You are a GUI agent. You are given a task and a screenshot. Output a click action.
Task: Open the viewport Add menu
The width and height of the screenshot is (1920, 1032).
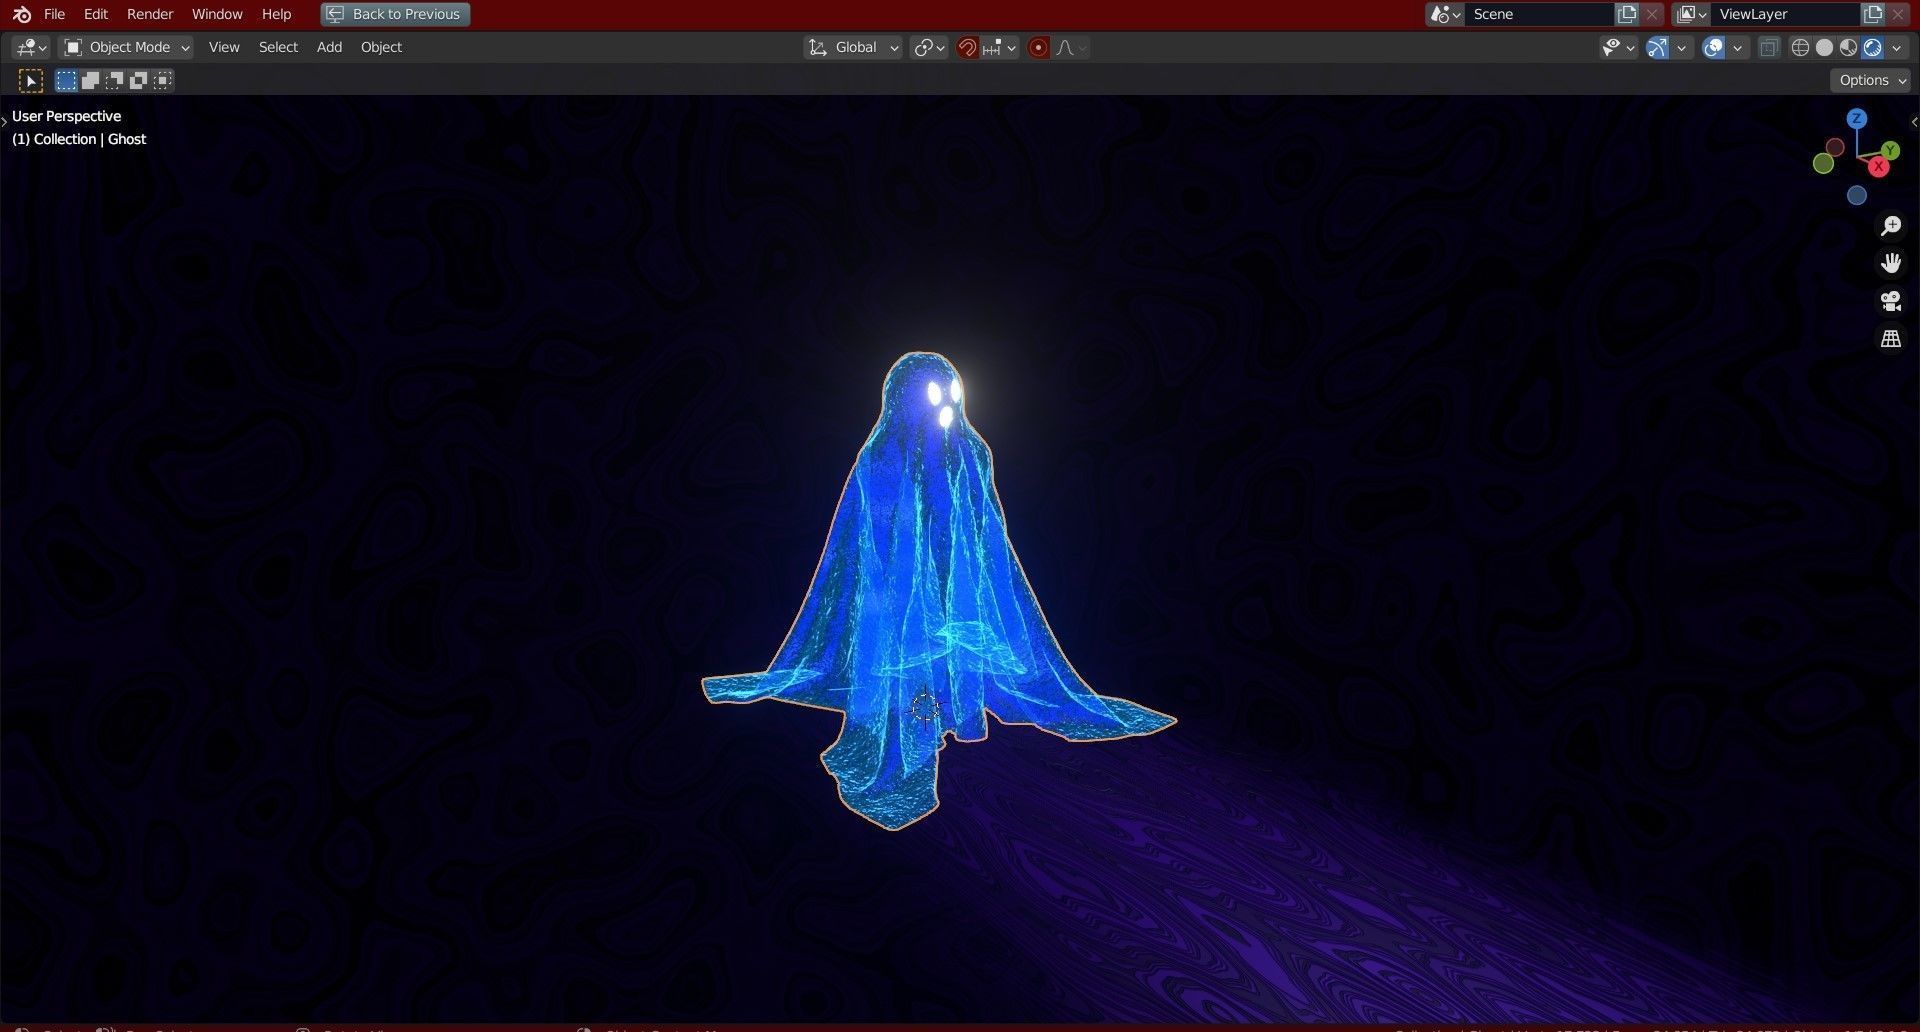pos(329,47)
